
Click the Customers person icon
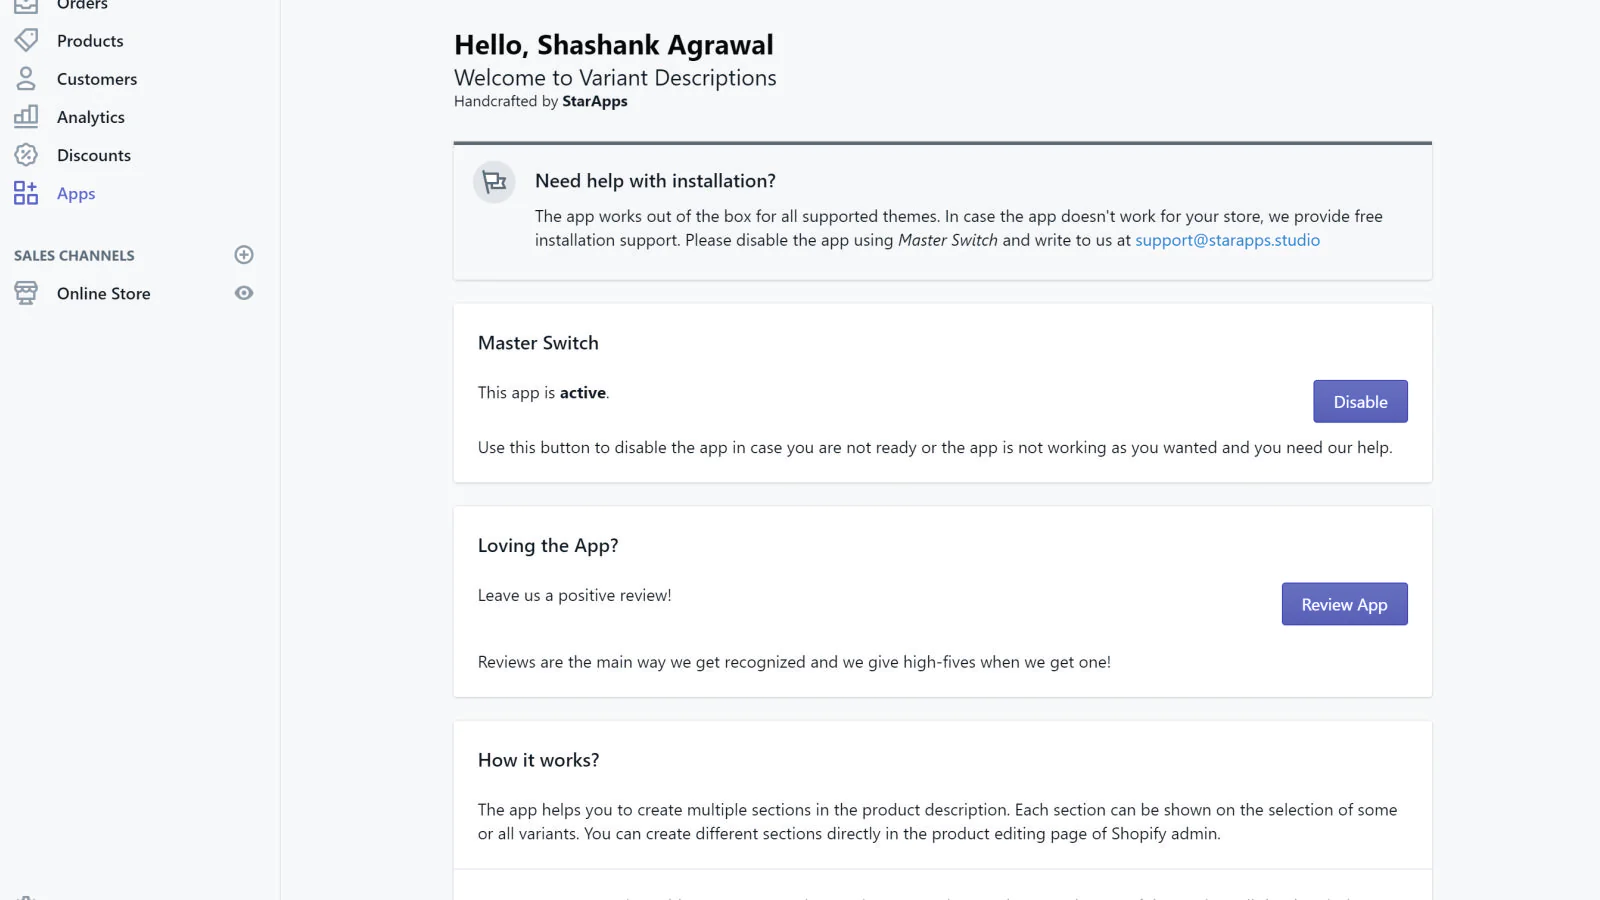[x=26, y=78]
